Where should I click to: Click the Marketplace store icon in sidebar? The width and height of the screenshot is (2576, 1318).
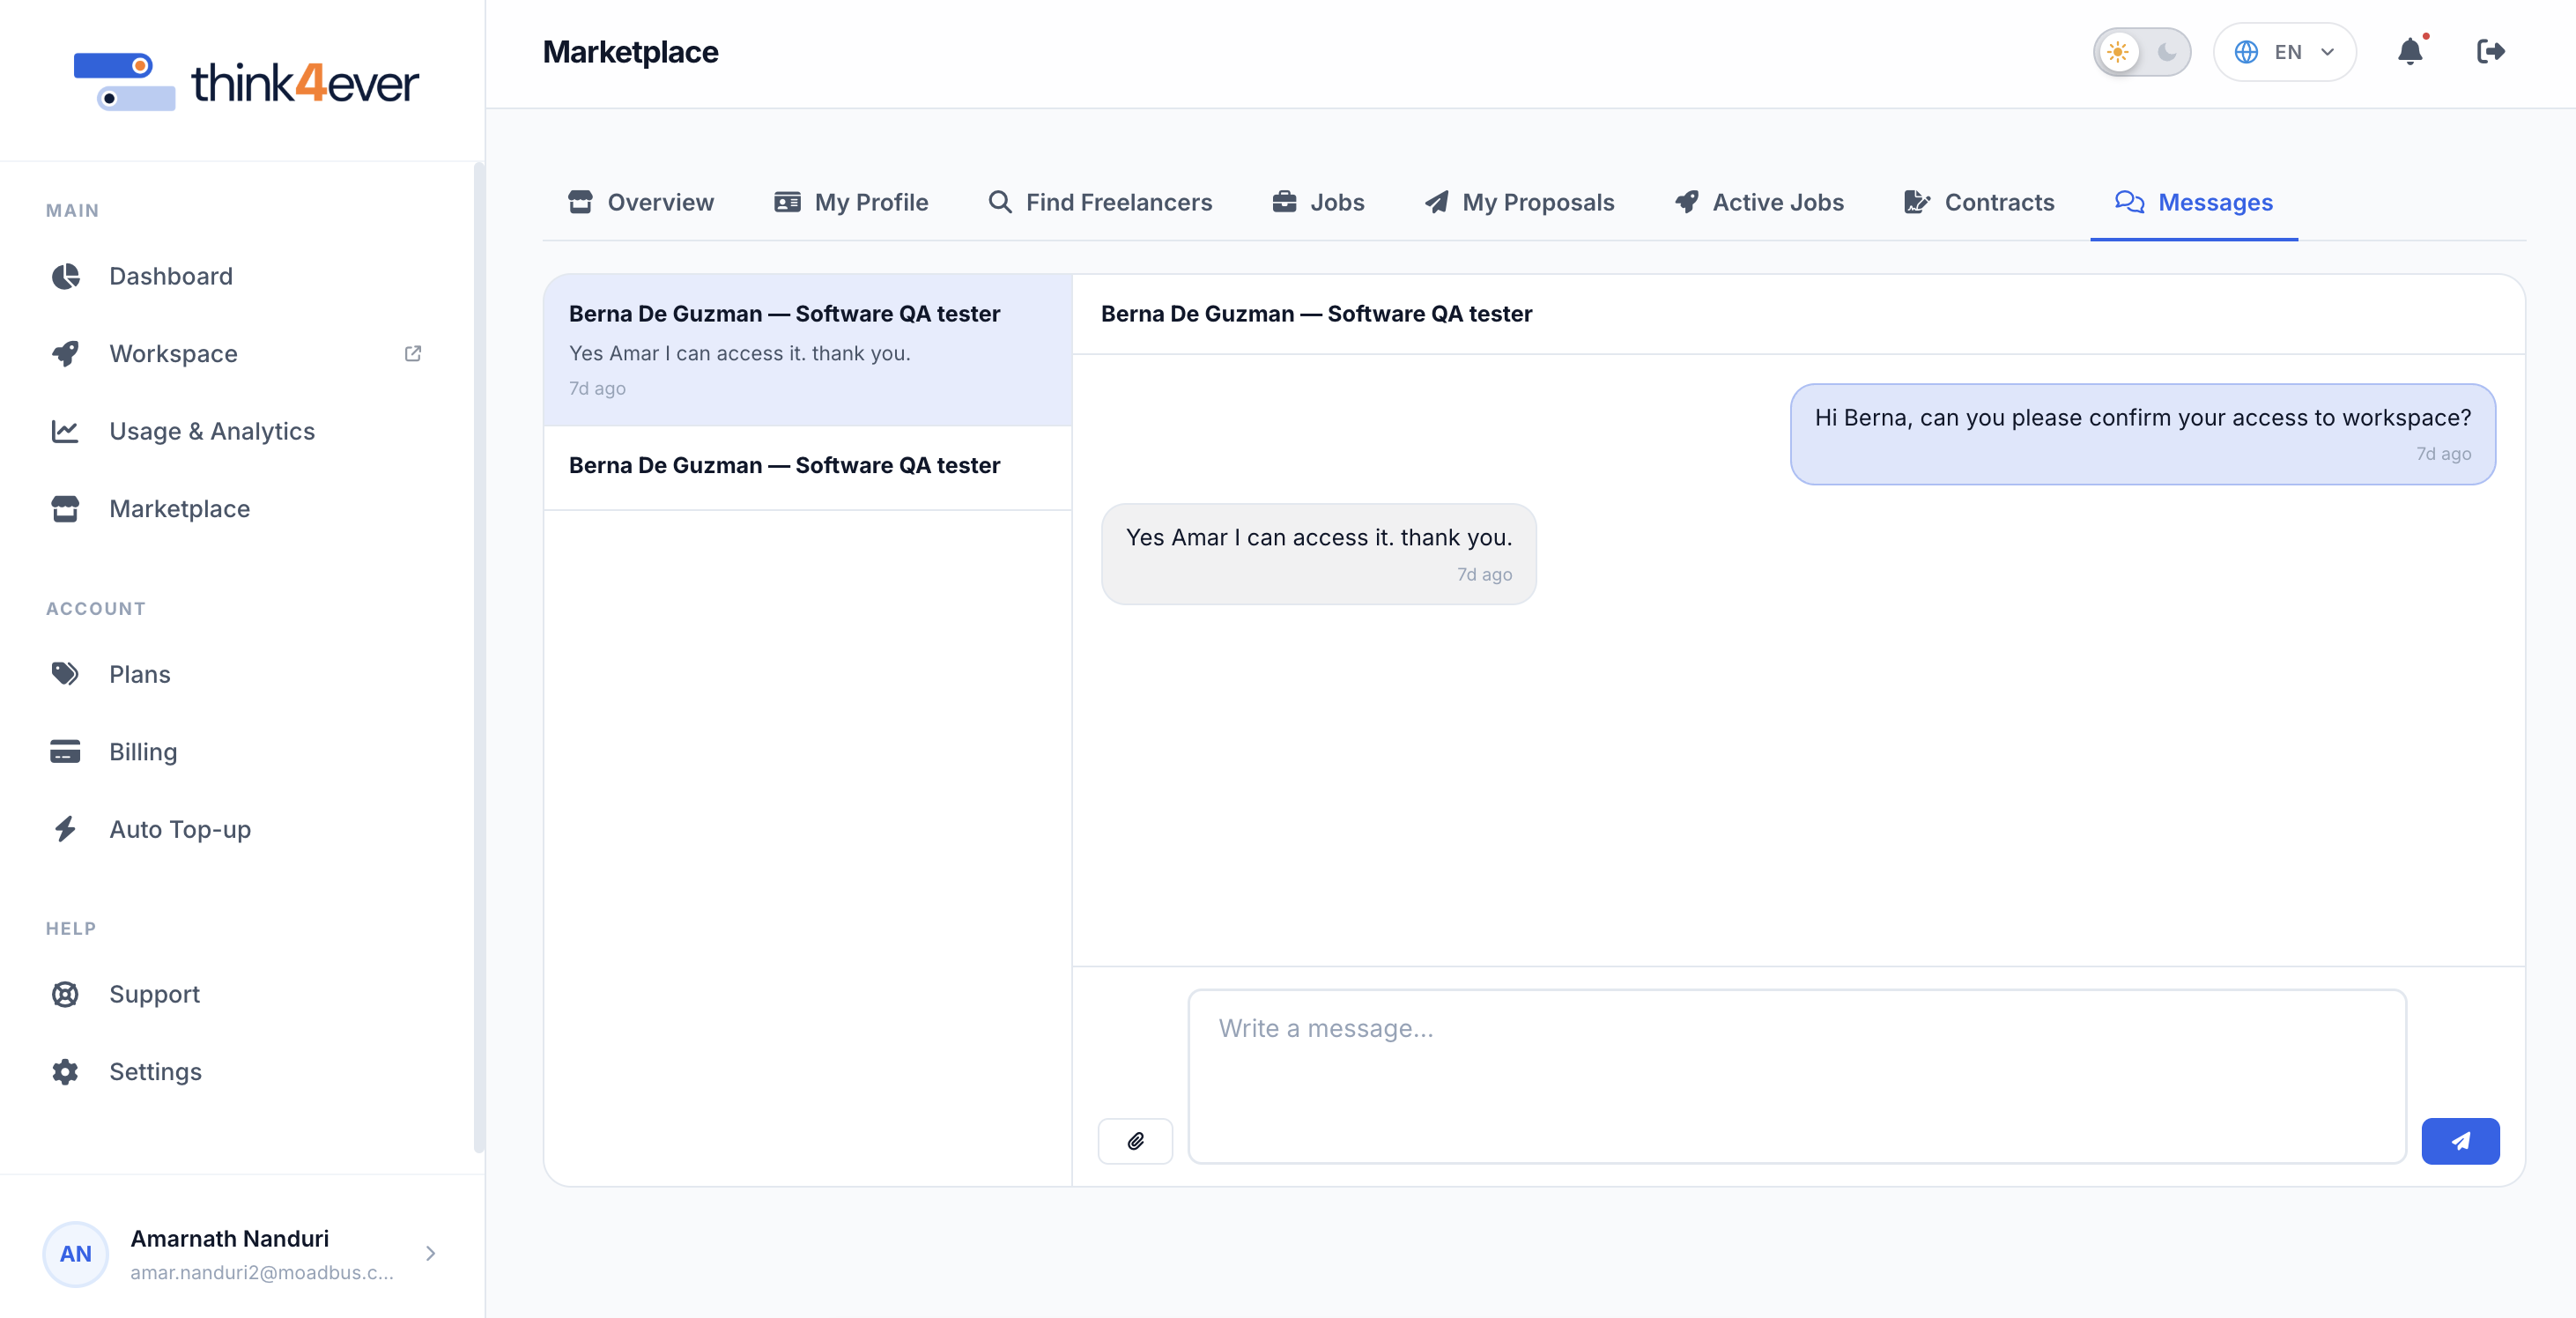[65, 508]
